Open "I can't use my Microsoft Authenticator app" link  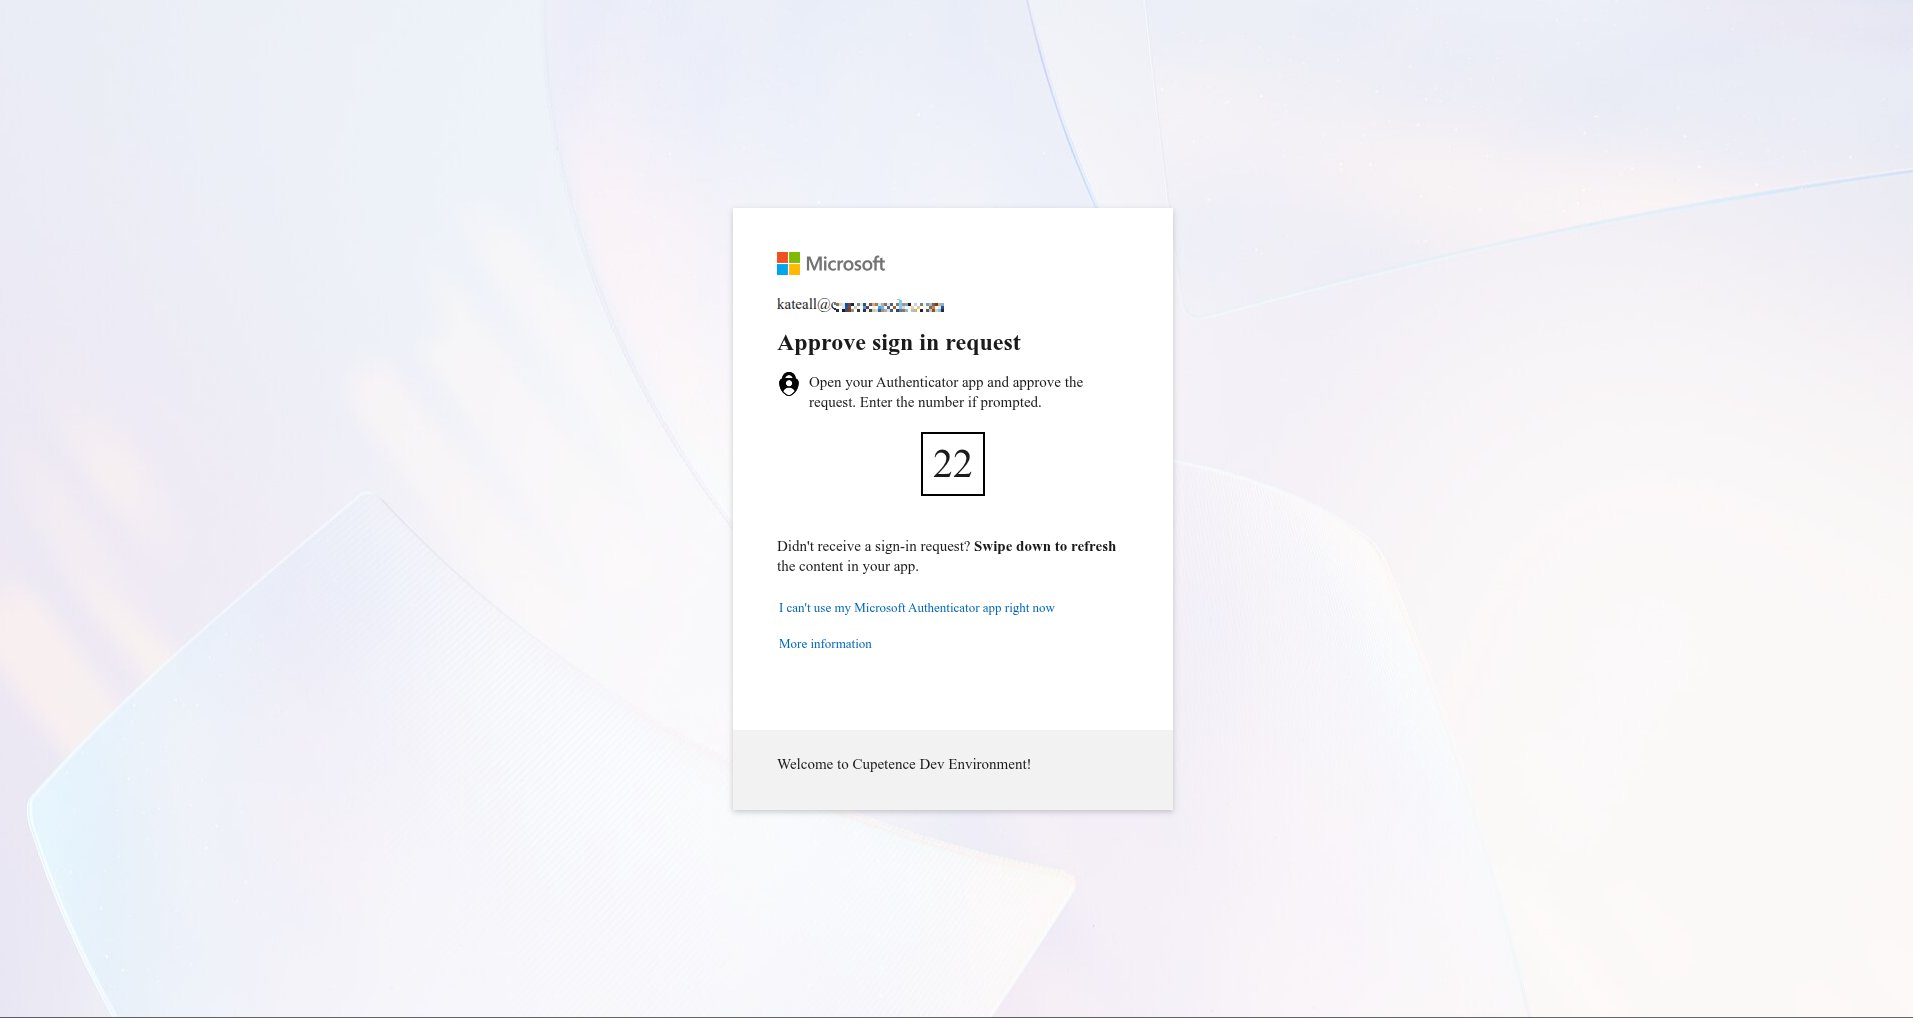tap(917, 608)
